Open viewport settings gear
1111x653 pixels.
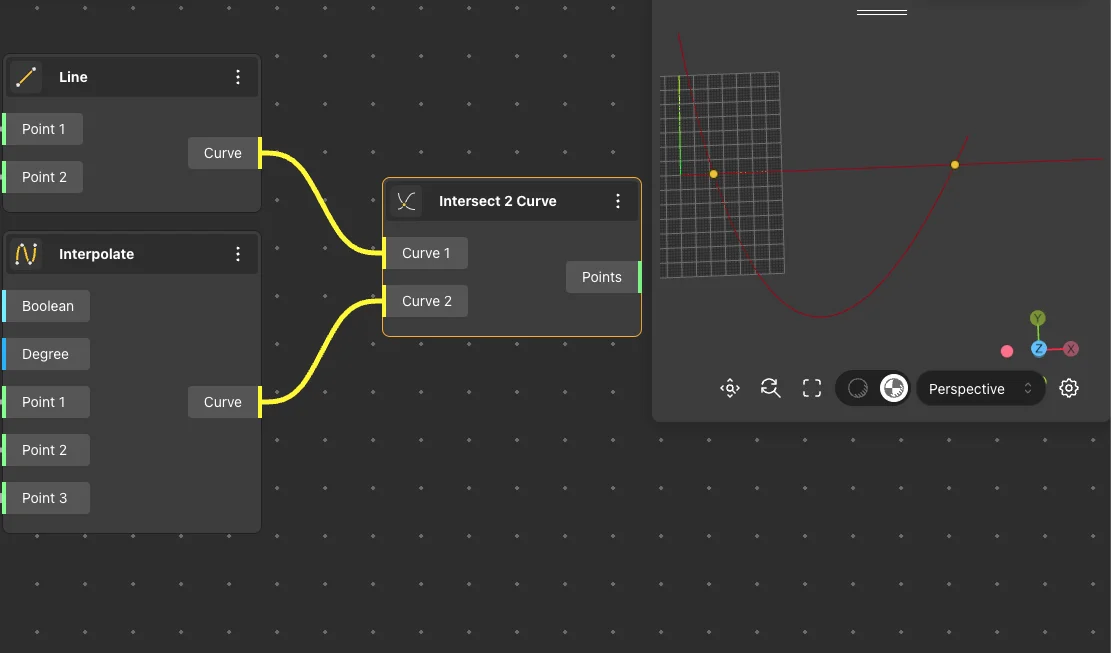tap(1069, 388)
